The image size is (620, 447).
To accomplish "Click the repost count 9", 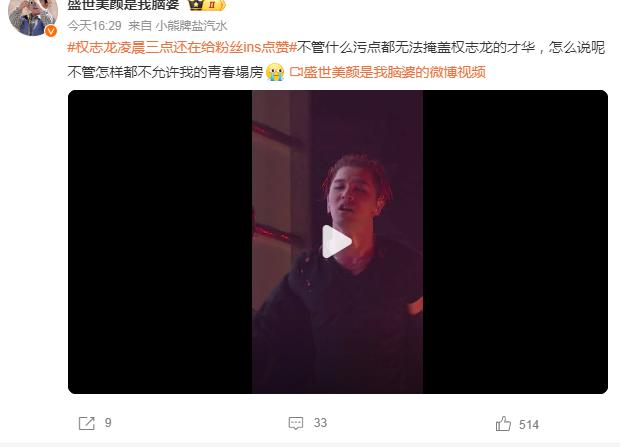I will 108,423.
